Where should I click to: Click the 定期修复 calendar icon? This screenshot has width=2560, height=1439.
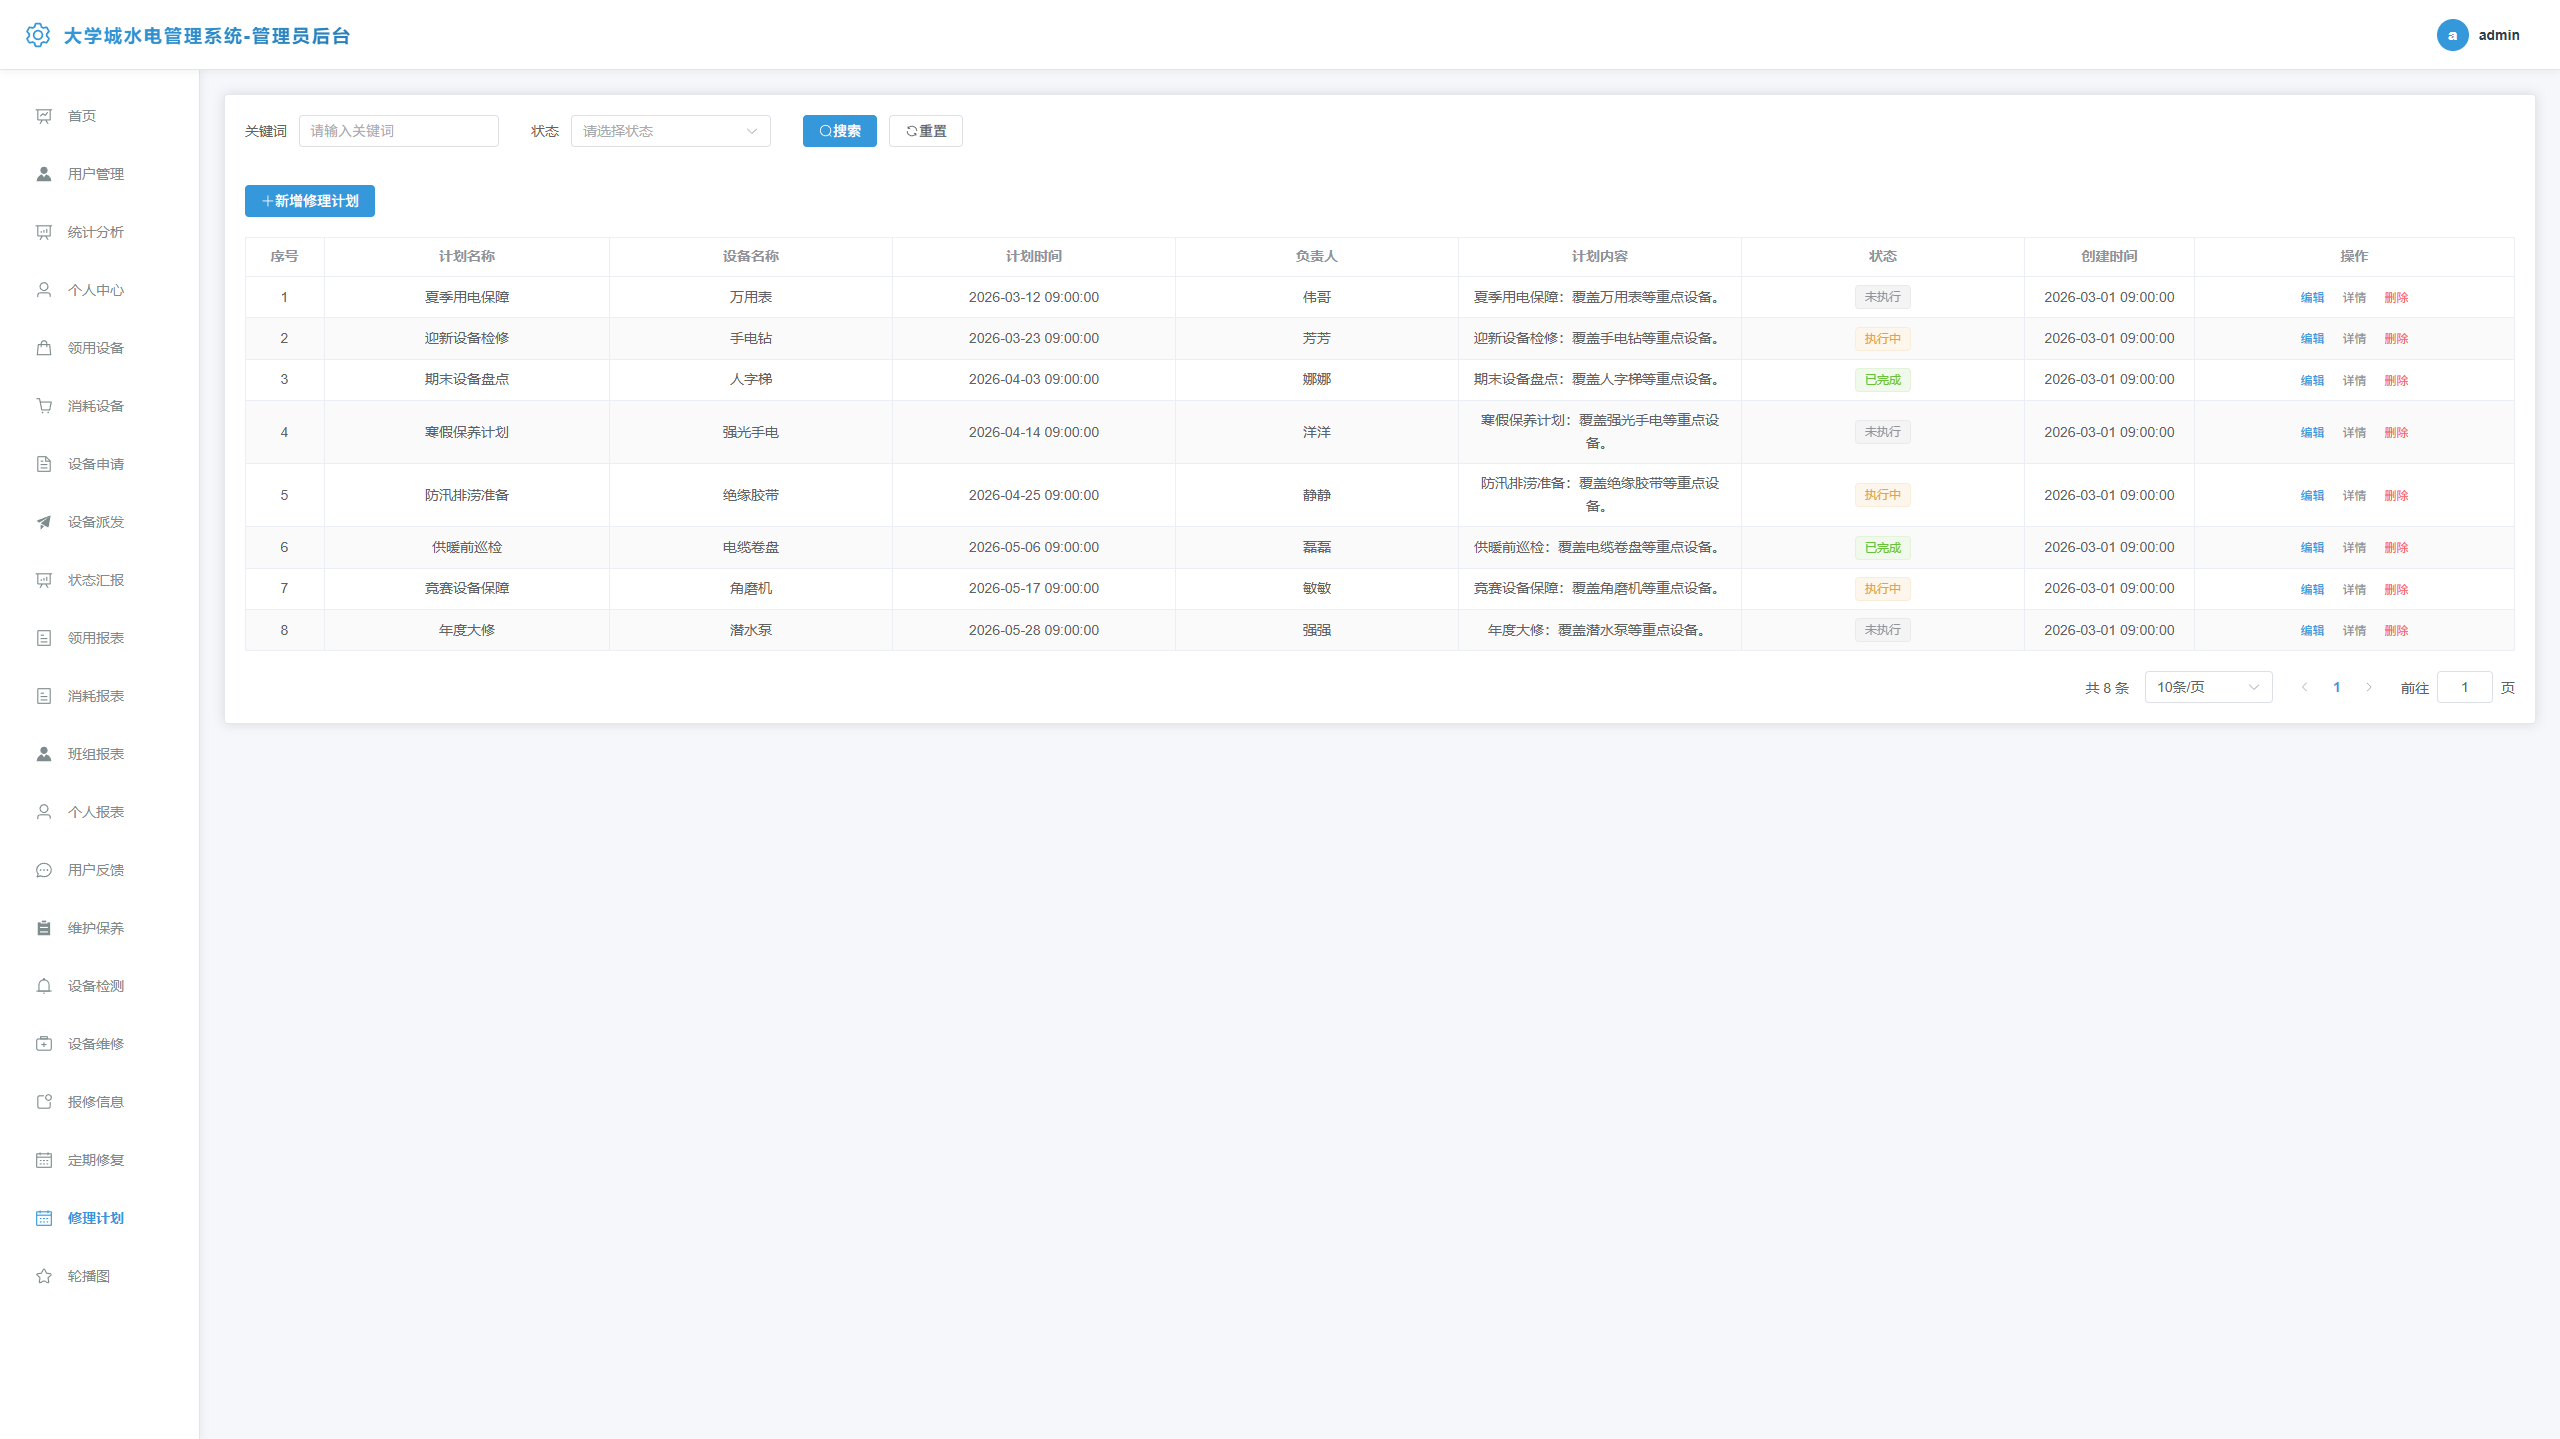coord(44,1160)
